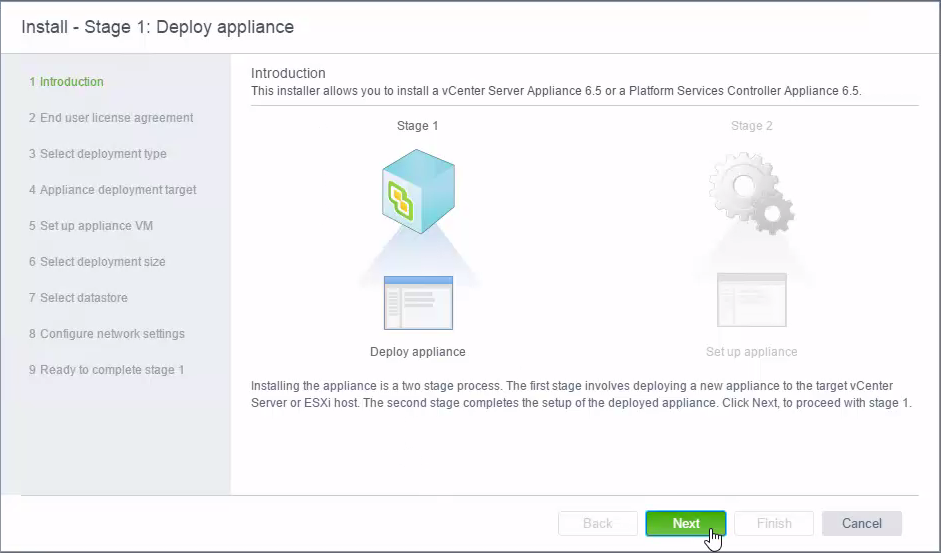Viewport: 941px width, 553px height.
Task: Click the disabled Back button
Action: point(597,524)
